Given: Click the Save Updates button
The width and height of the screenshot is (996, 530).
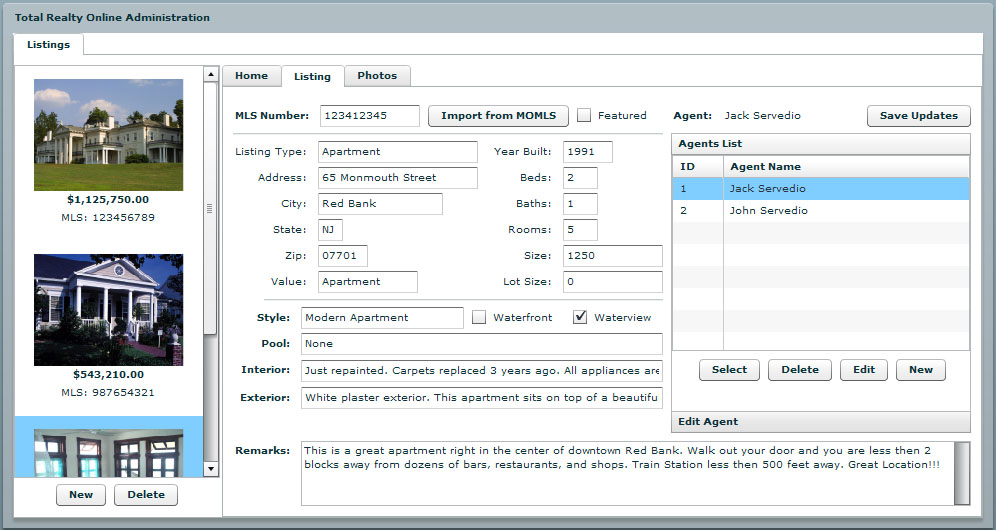Looking at the screenshot, I should [x=919, y=116].
